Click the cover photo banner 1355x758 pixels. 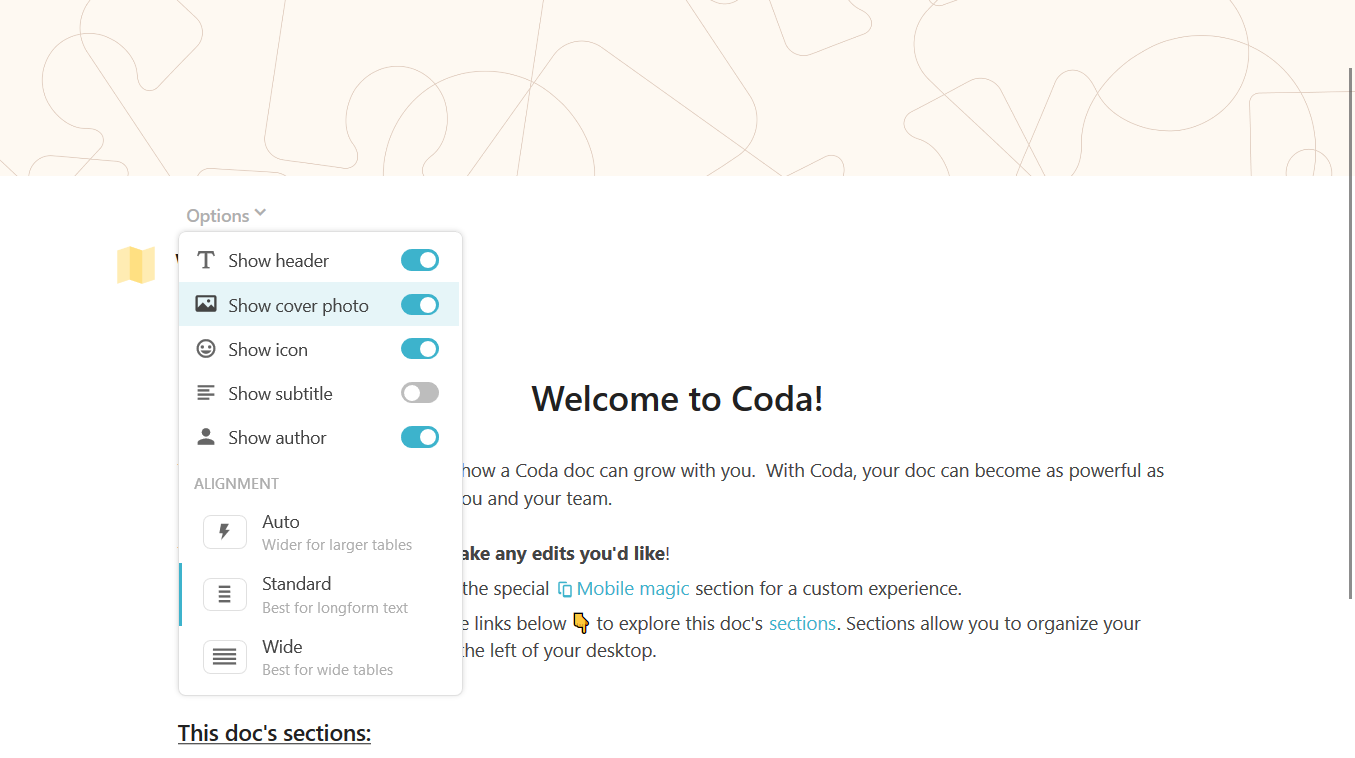pyautogui.click(x=677, y=88)
